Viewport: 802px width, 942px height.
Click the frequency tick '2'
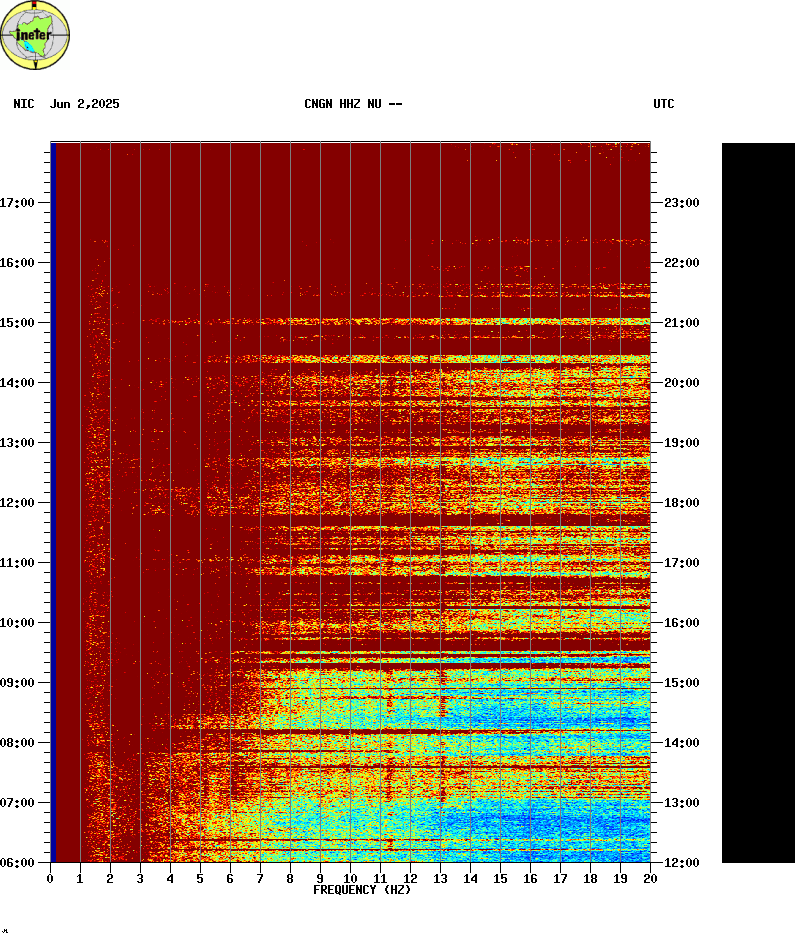pyautogui.click(x=110, y=879)
